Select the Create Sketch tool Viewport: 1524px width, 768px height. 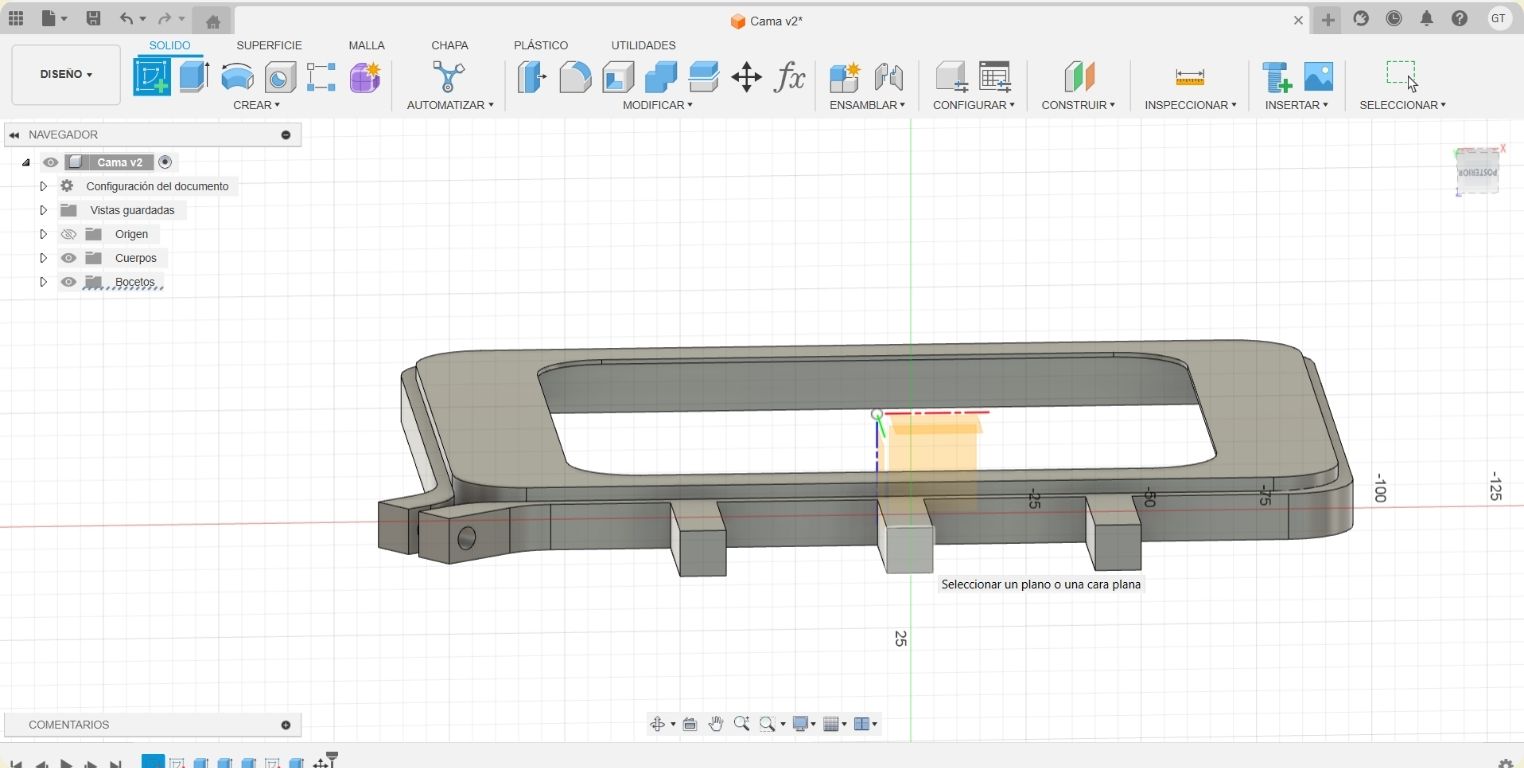(x=152, y=77)
